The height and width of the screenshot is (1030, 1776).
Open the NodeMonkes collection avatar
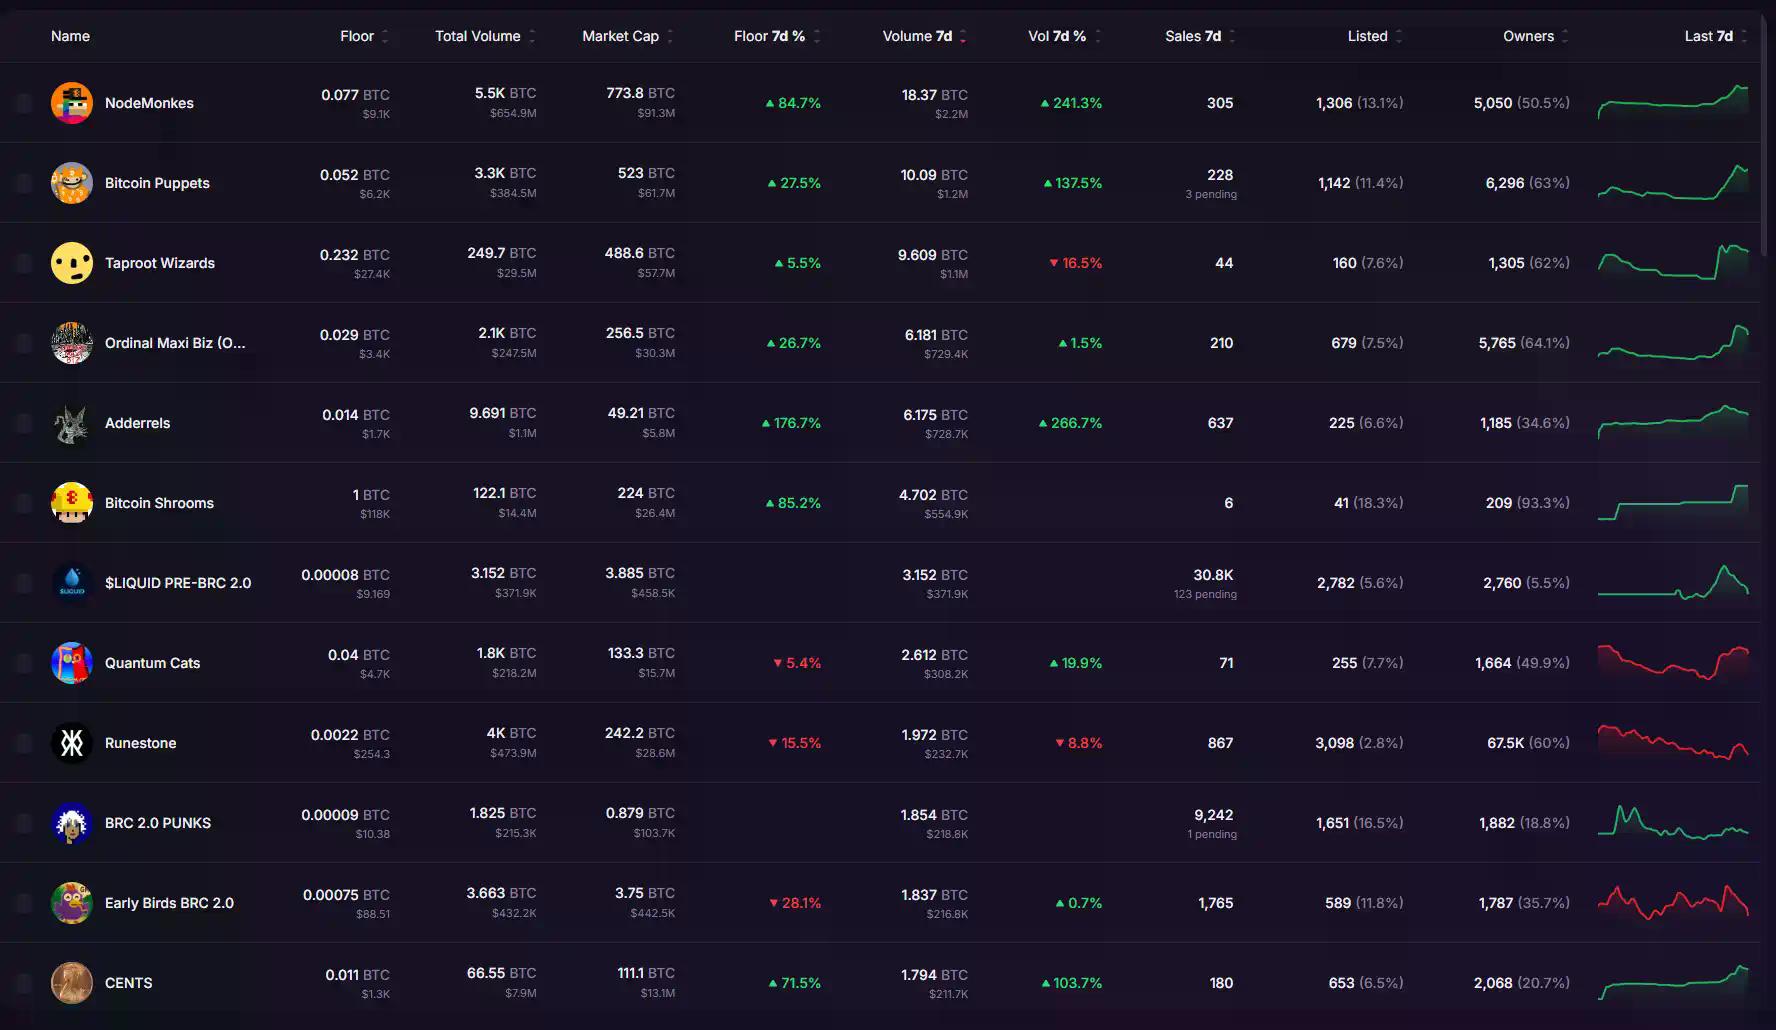click(x=71, y=103)
